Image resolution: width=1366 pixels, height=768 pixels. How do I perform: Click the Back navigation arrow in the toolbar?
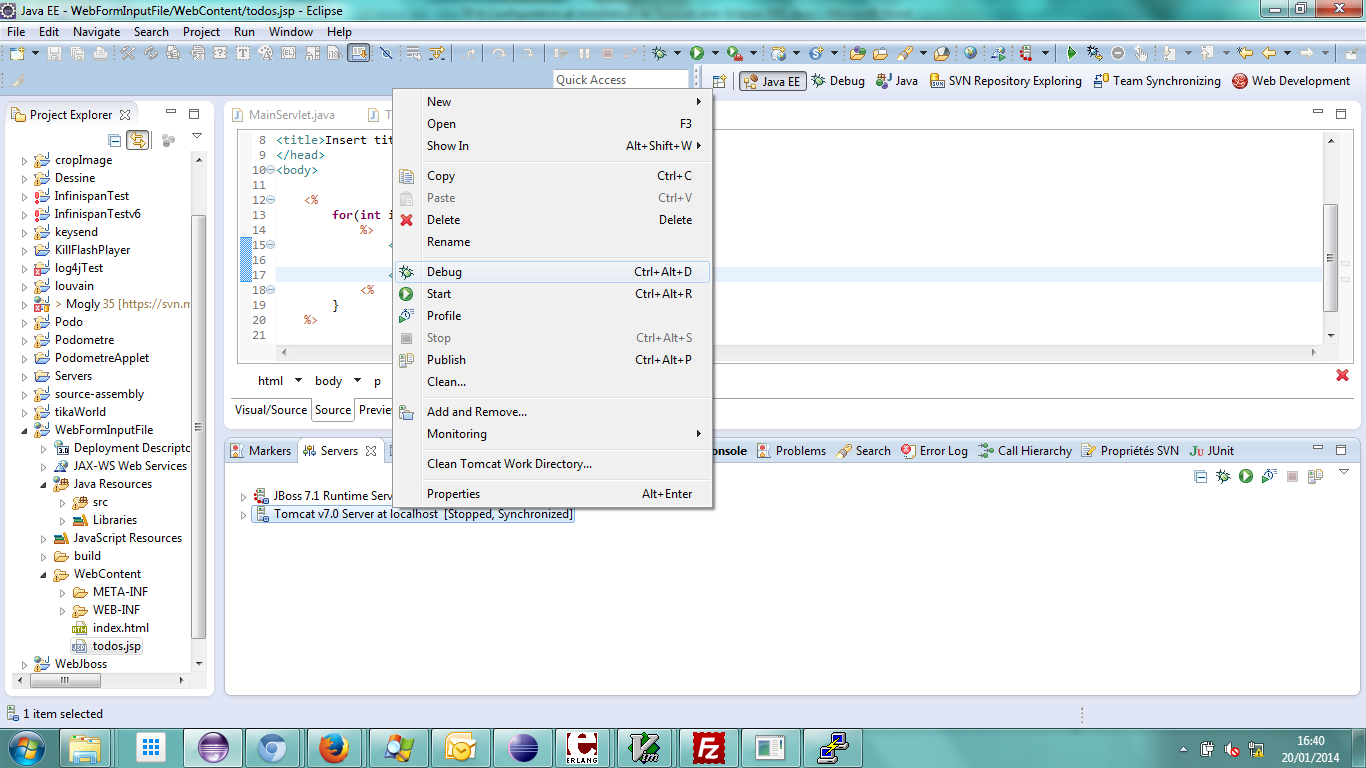point(1268,53)
